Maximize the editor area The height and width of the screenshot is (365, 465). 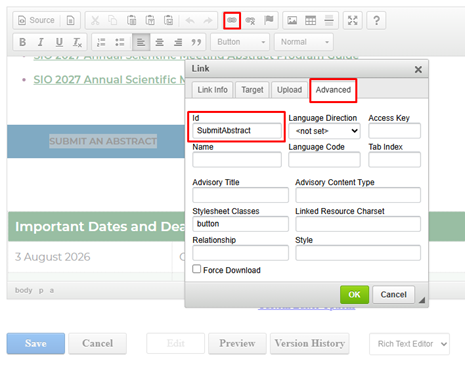point(352,20)
